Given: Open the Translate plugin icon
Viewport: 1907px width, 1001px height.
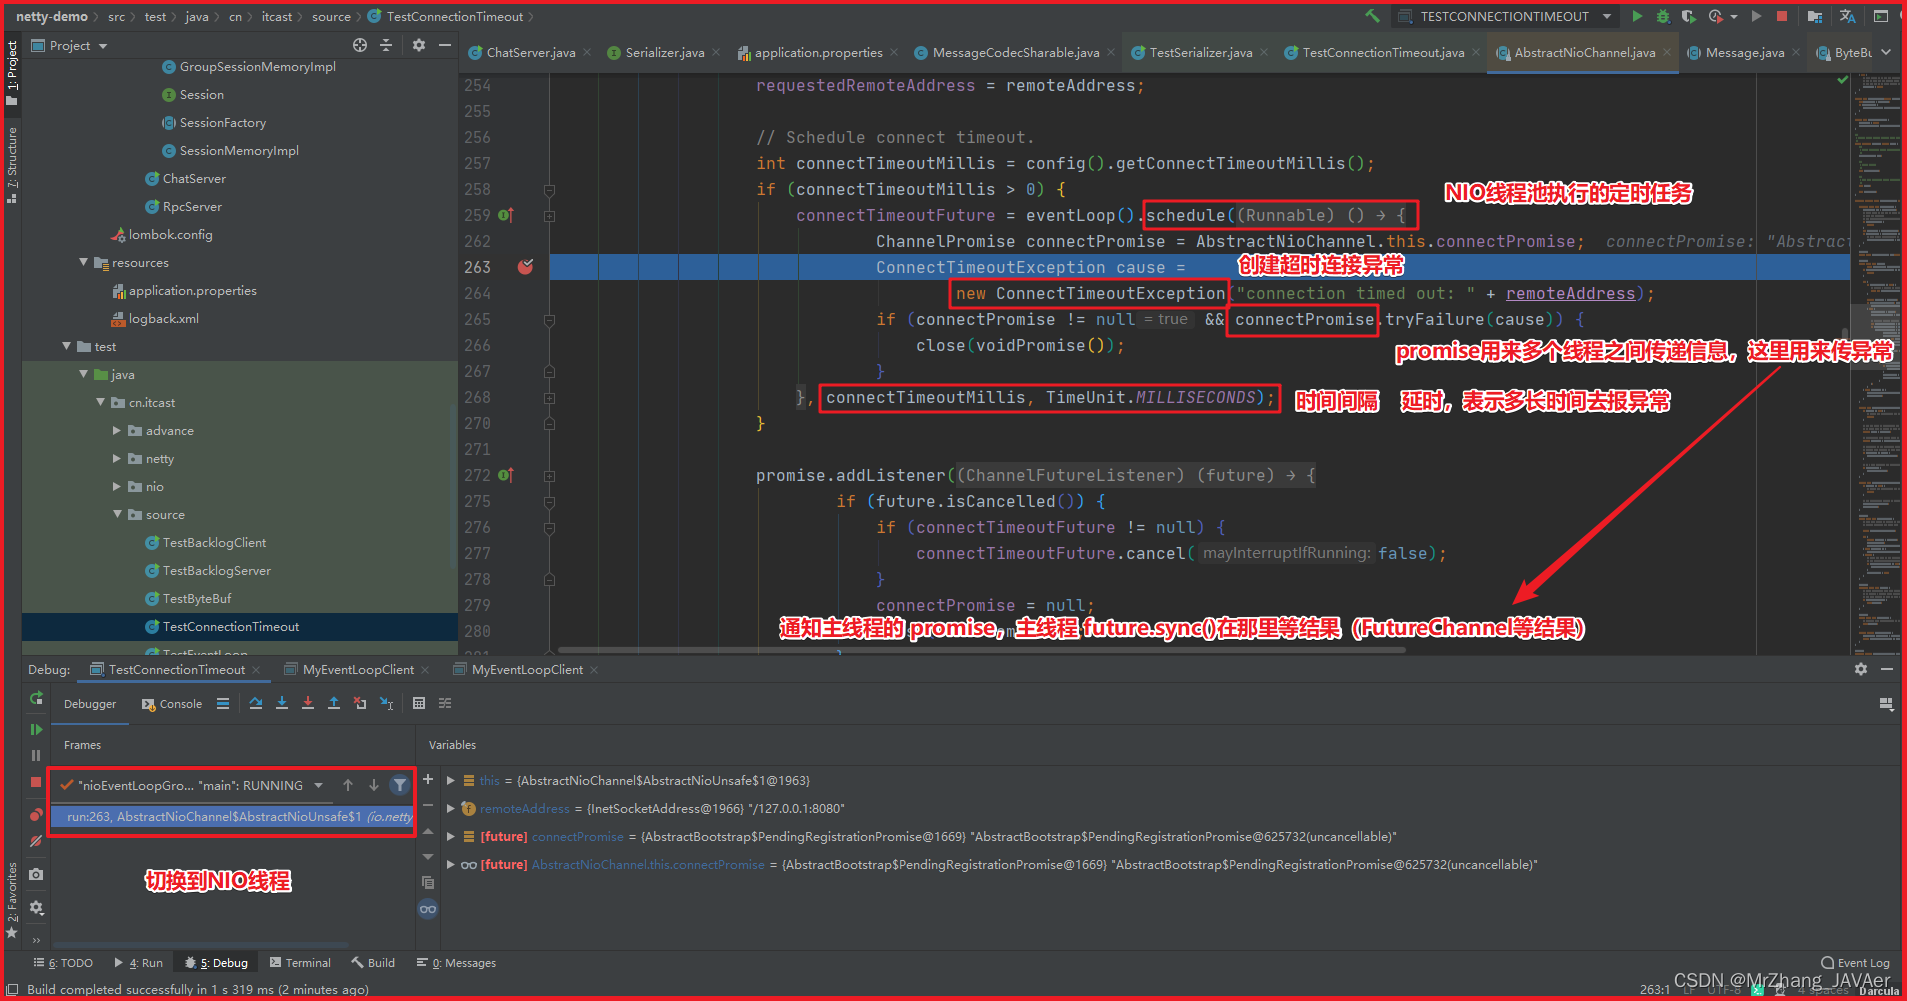Looking at the screenshot, I should click(x=1847, y=16).
